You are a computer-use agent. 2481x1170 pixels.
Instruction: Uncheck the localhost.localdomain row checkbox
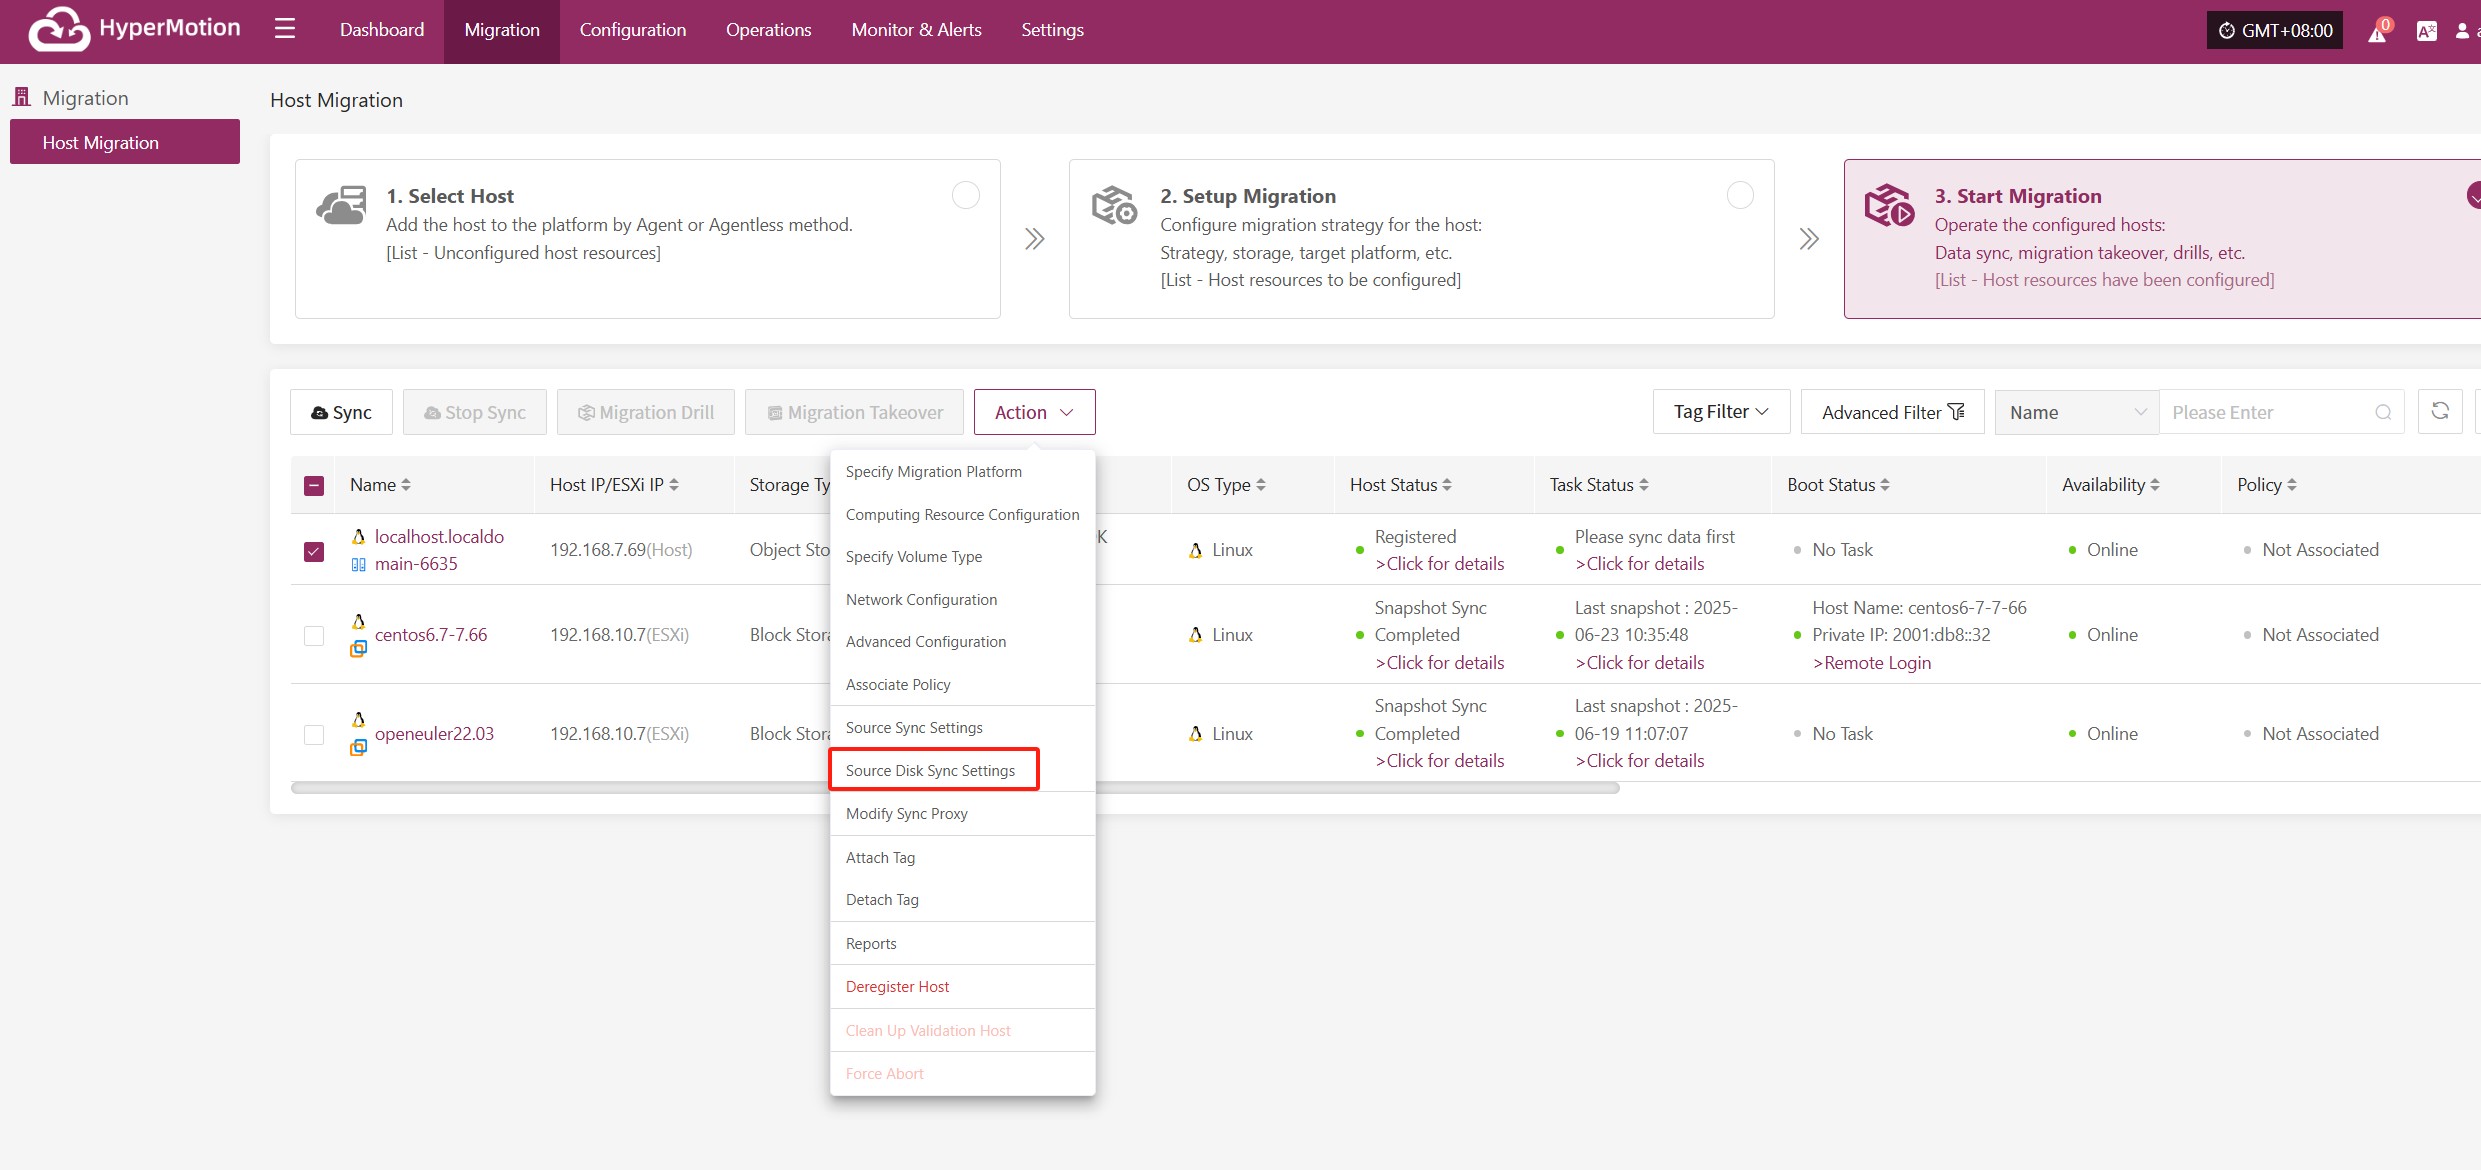(314, 551)
